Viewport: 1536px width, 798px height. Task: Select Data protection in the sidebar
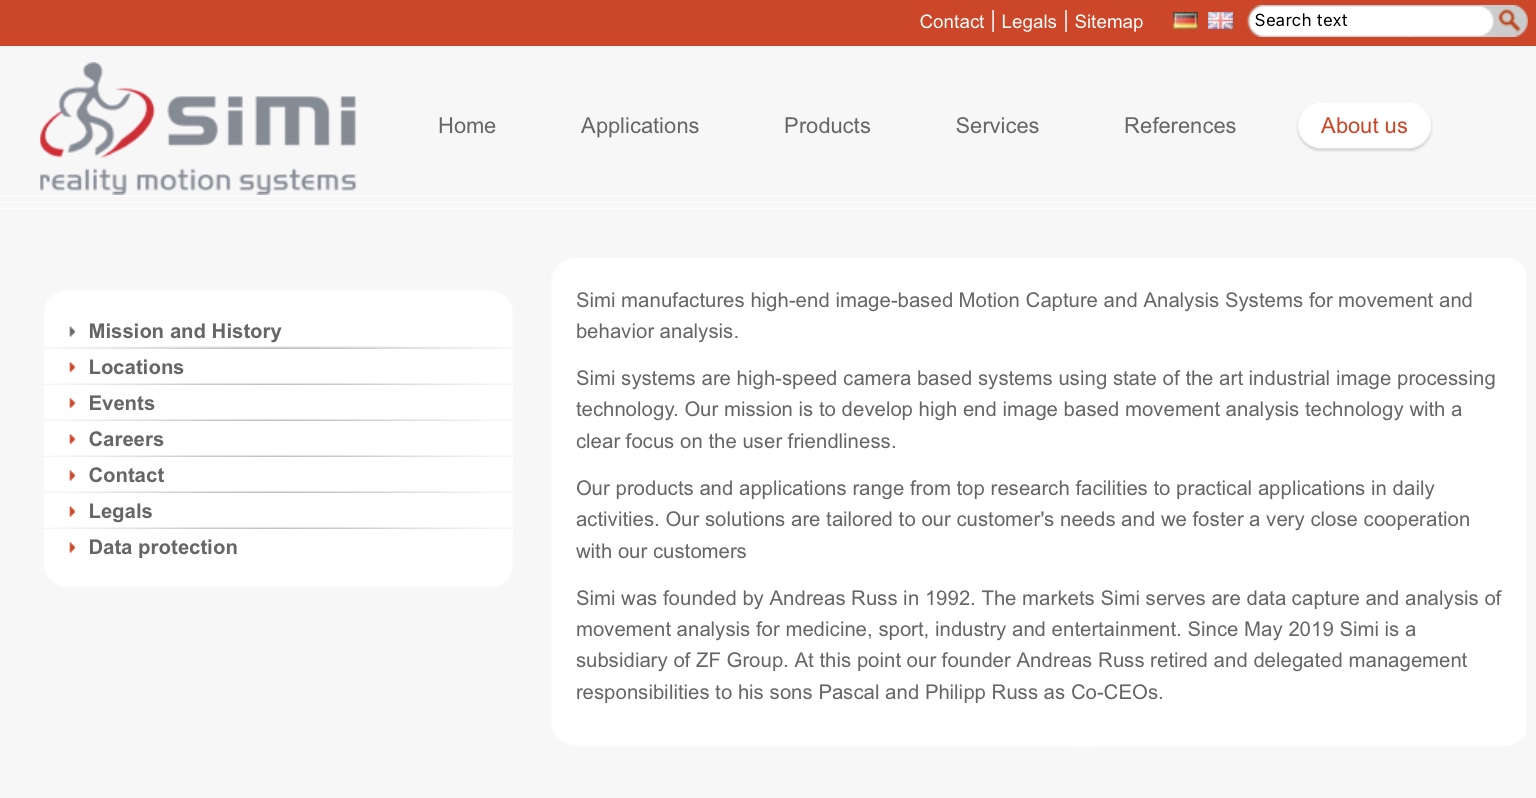pyautogui.click(x=163, y=547)
